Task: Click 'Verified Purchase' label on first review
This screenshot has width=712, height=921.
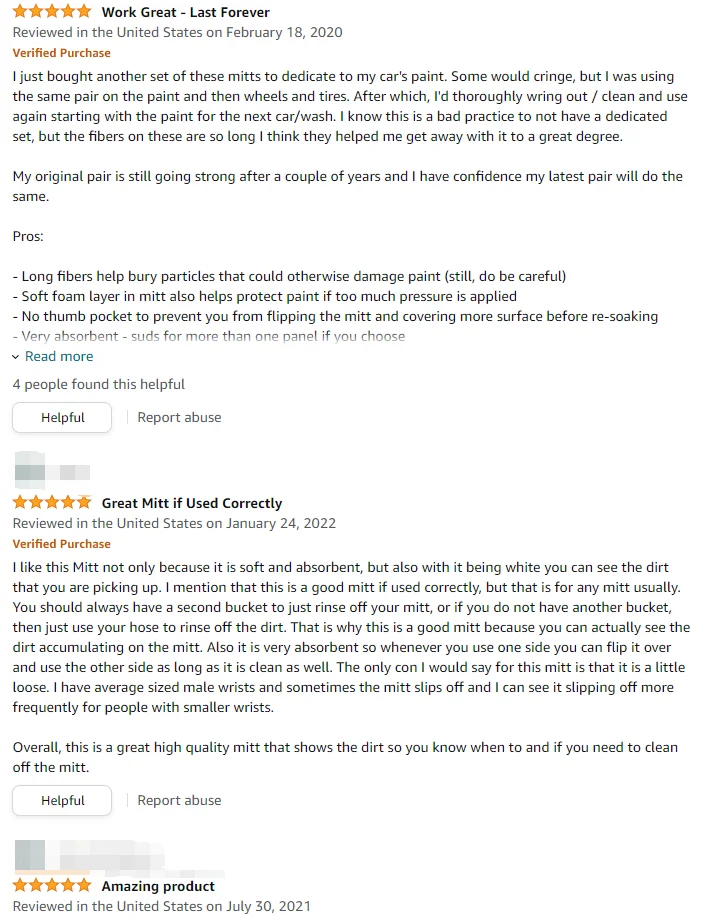Action: [62, 53]
